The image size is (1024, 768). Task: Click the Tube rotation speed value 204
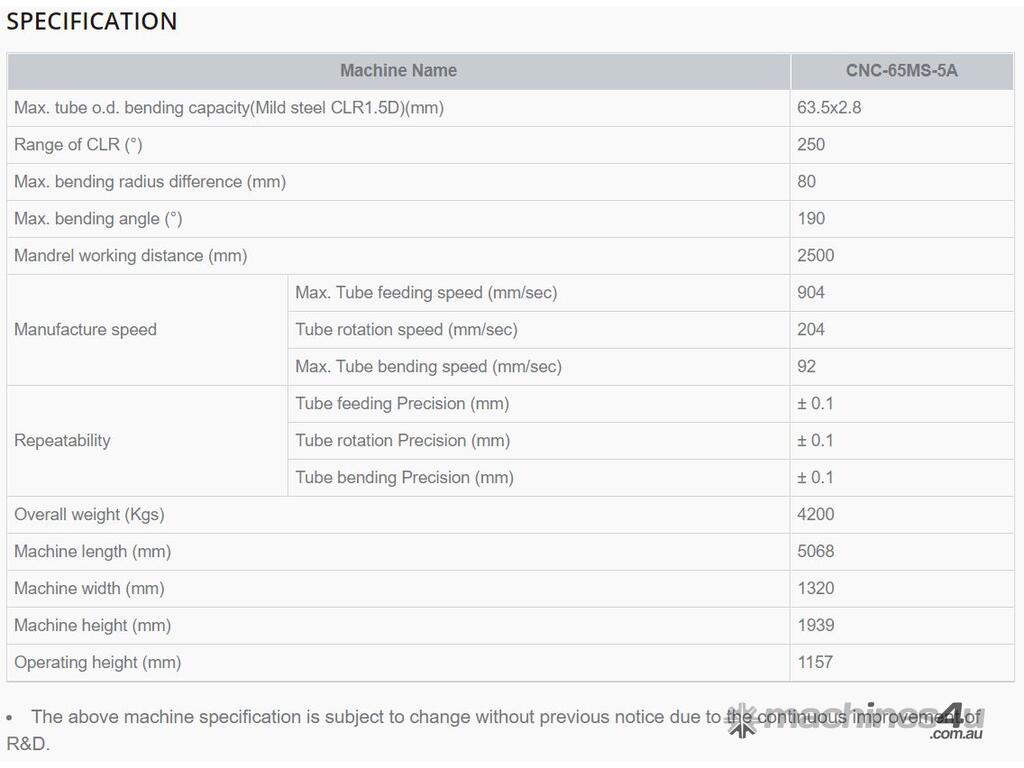(x=811, y=329)
